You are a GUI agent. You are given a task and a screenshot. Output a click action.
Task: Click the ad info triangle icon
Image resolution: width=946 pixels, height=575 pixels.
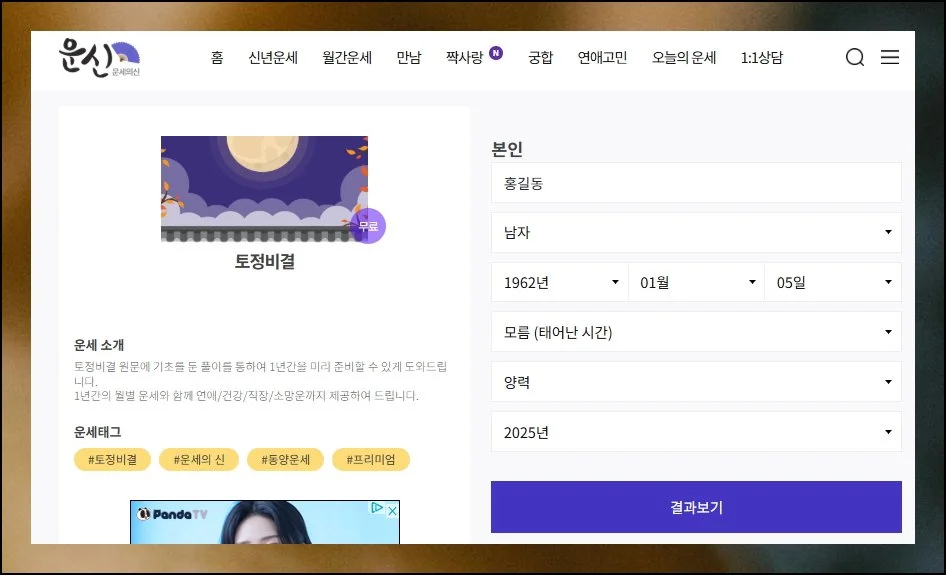coord(377,509)
